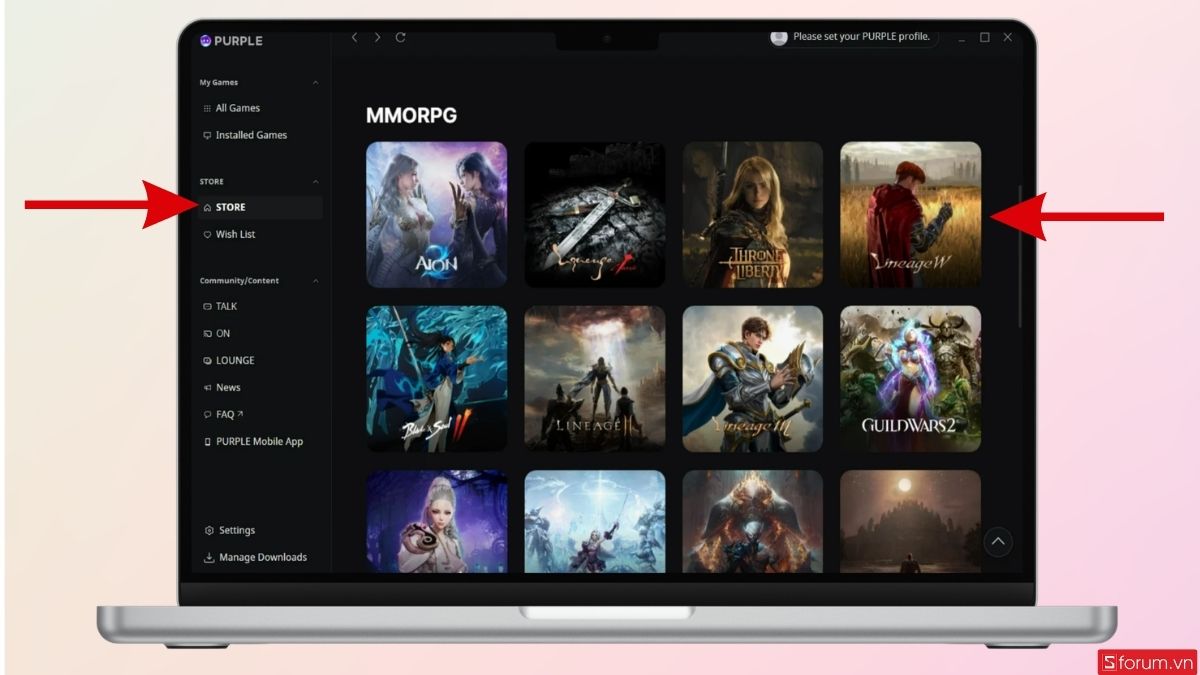Click the MMORPG section heading
The width and height of the screenshot is (1200, 675).
pos(411,115)
